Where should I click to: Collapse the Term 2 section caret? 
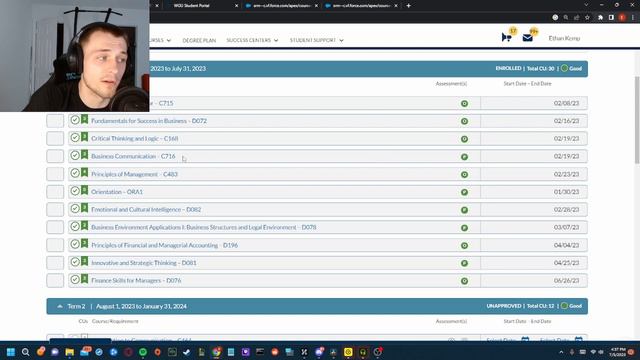point(60,306)
